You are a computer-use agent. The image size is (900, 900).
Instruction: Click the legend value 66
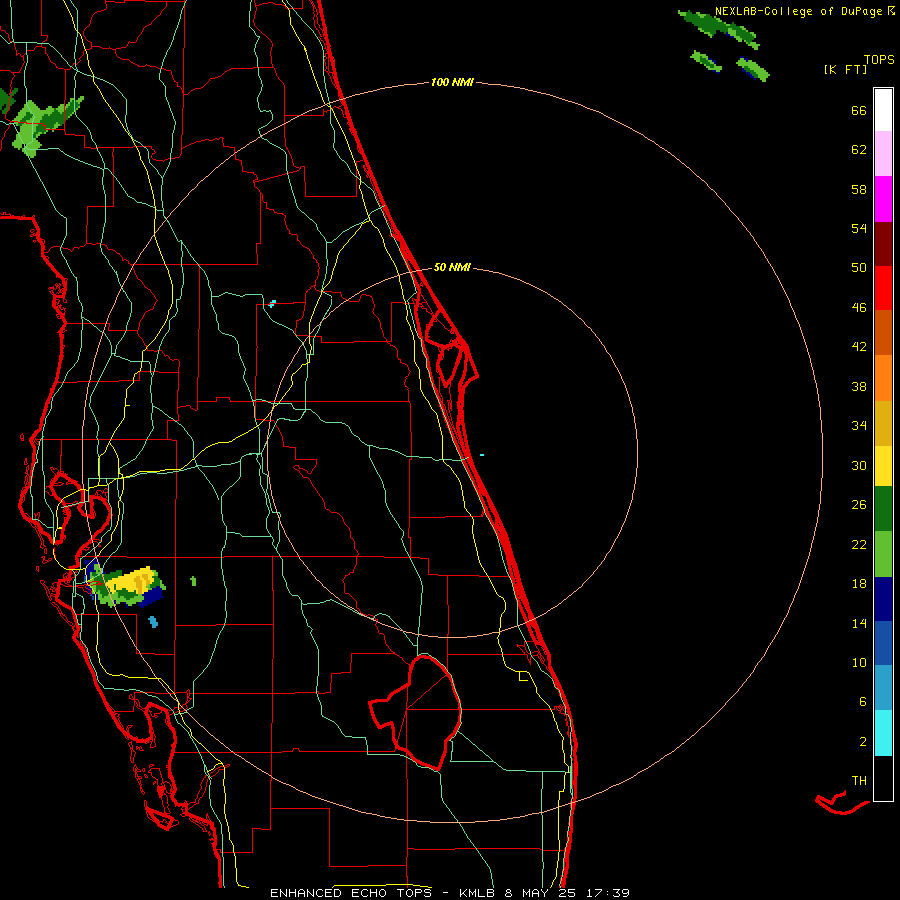pyautogui.click(x=859, y=110)
